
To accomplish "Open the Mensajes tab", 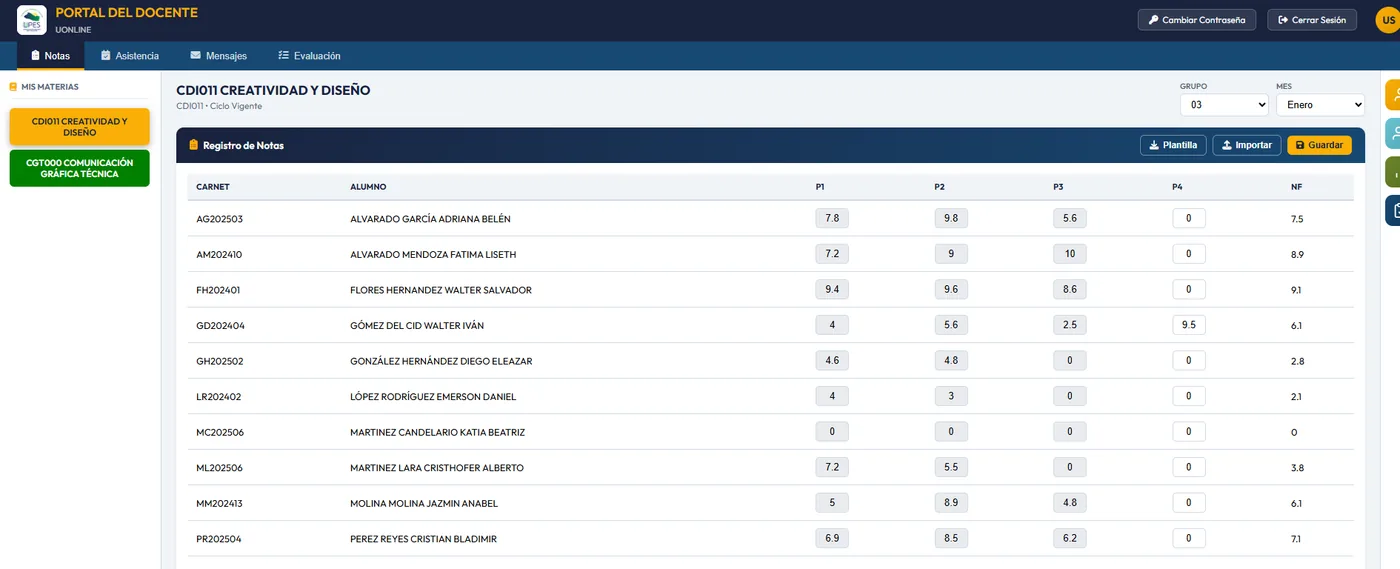I will coord(218,56).
